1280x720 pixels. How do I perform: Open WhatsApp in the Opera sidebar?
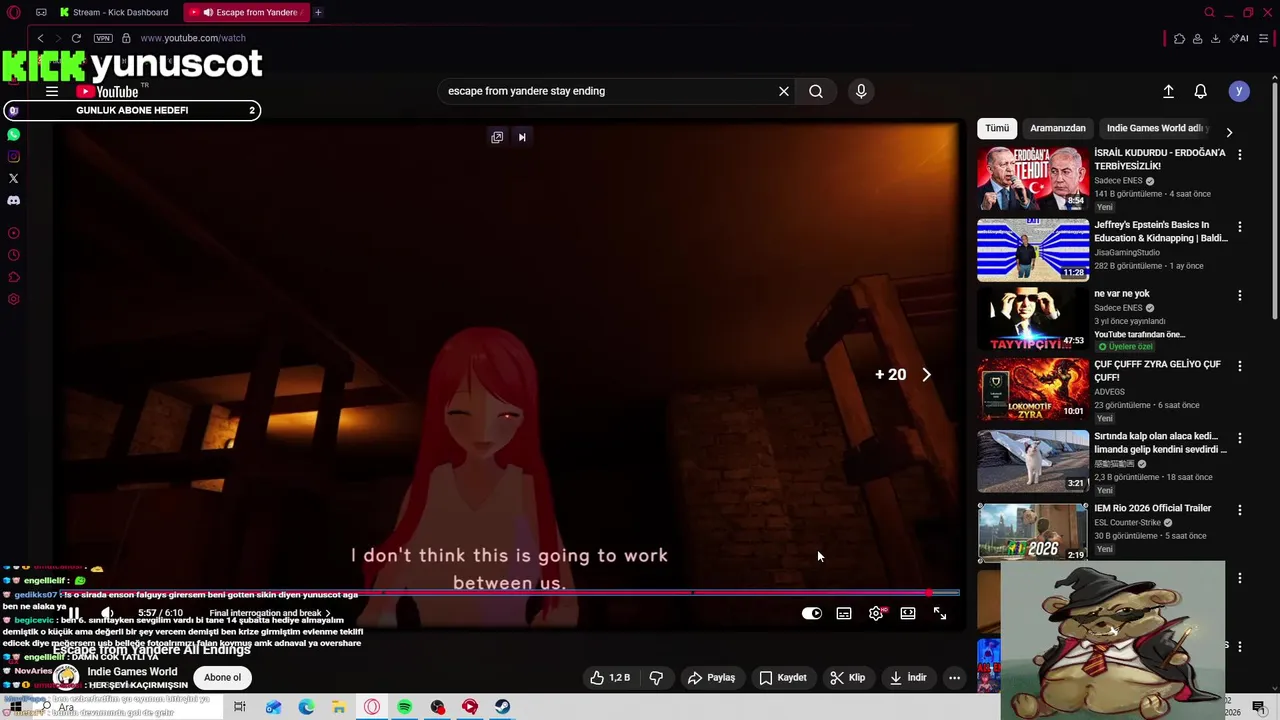pyautogui.click(x=13, y=134)
